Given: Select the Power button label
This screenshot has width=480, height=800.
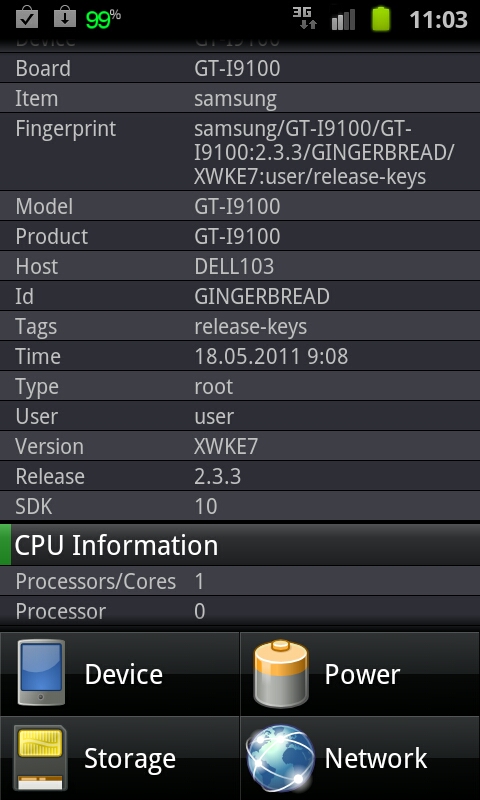Looking at the screenshot, I should 362,674.
